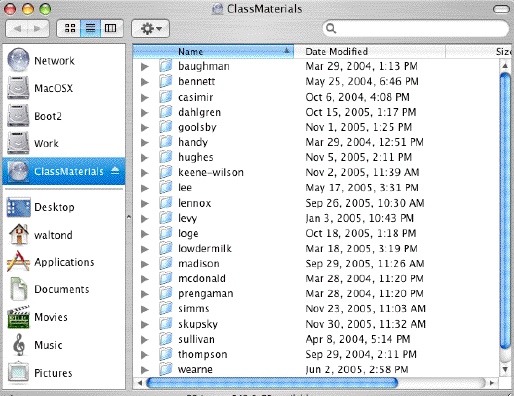Select the thompson folder name
Viewport: 514px width, 396px height.
(202, 354)
